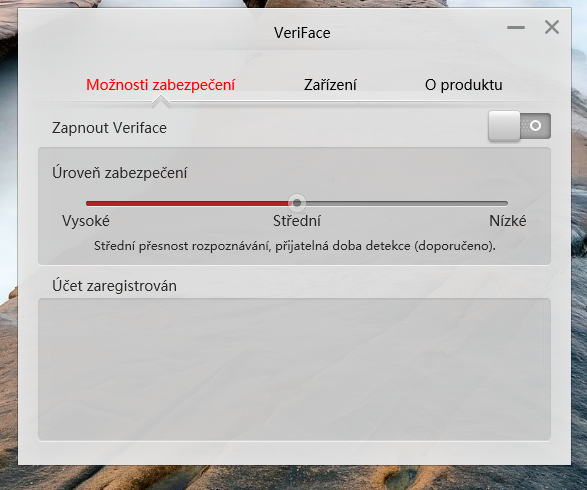Switch to the O produktu tab
Viewport: 587px width, 490px height.
pyautogui.click(x=463, y=85)
